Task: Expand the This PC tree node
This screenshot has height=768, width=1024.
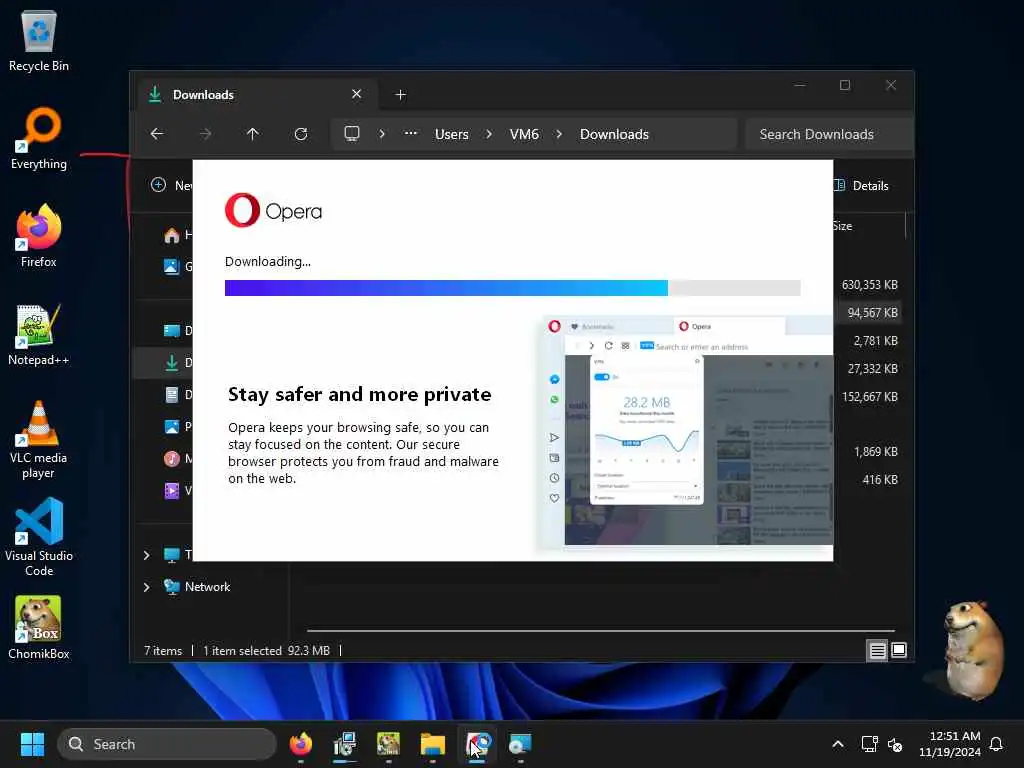Action: (147, 555)
